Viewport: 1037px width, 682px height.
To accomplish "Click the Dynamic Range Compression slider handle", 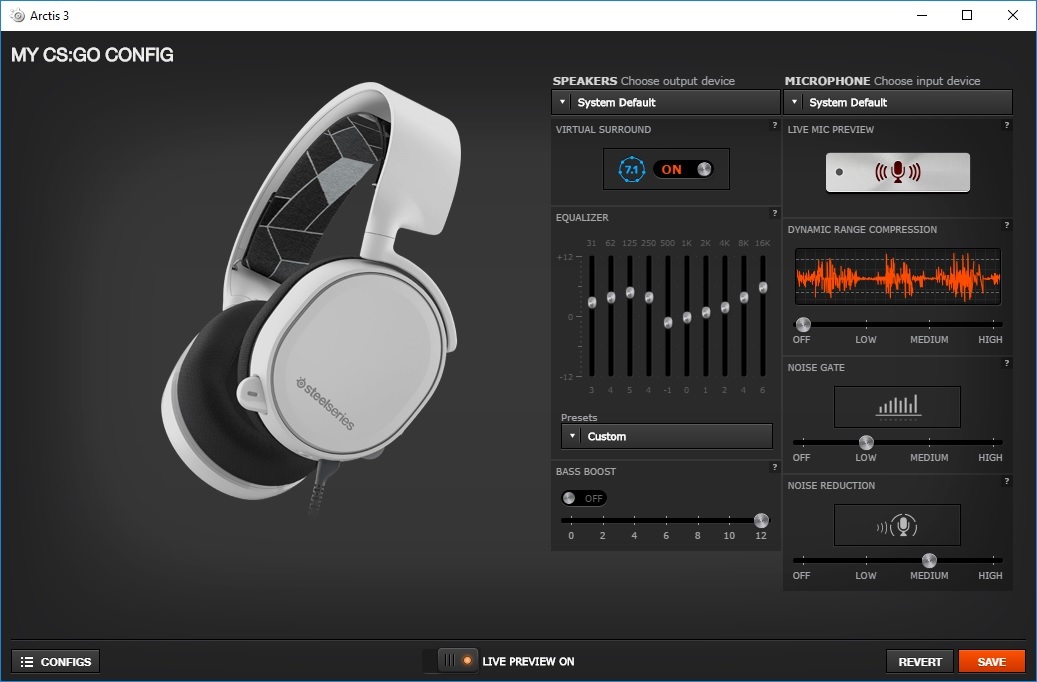I will coord(803,324).
